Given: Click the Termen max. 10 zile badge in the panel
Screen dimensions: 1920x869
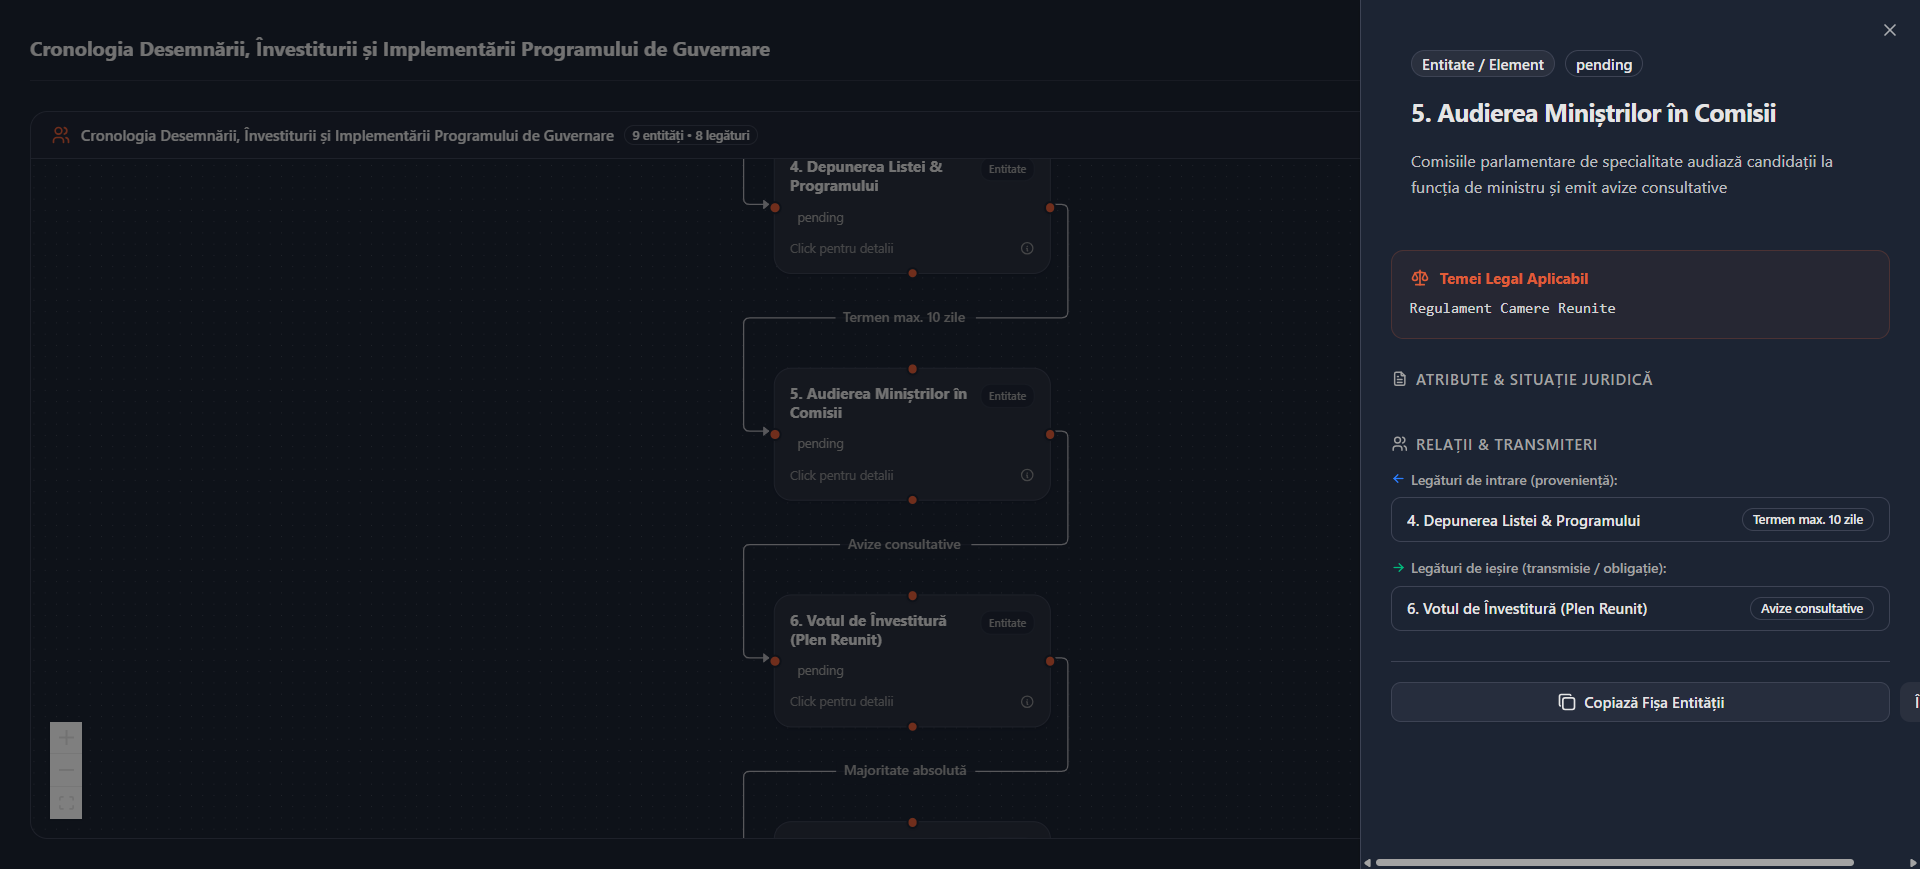Looking at the screenshot, I should [1808, 520].
